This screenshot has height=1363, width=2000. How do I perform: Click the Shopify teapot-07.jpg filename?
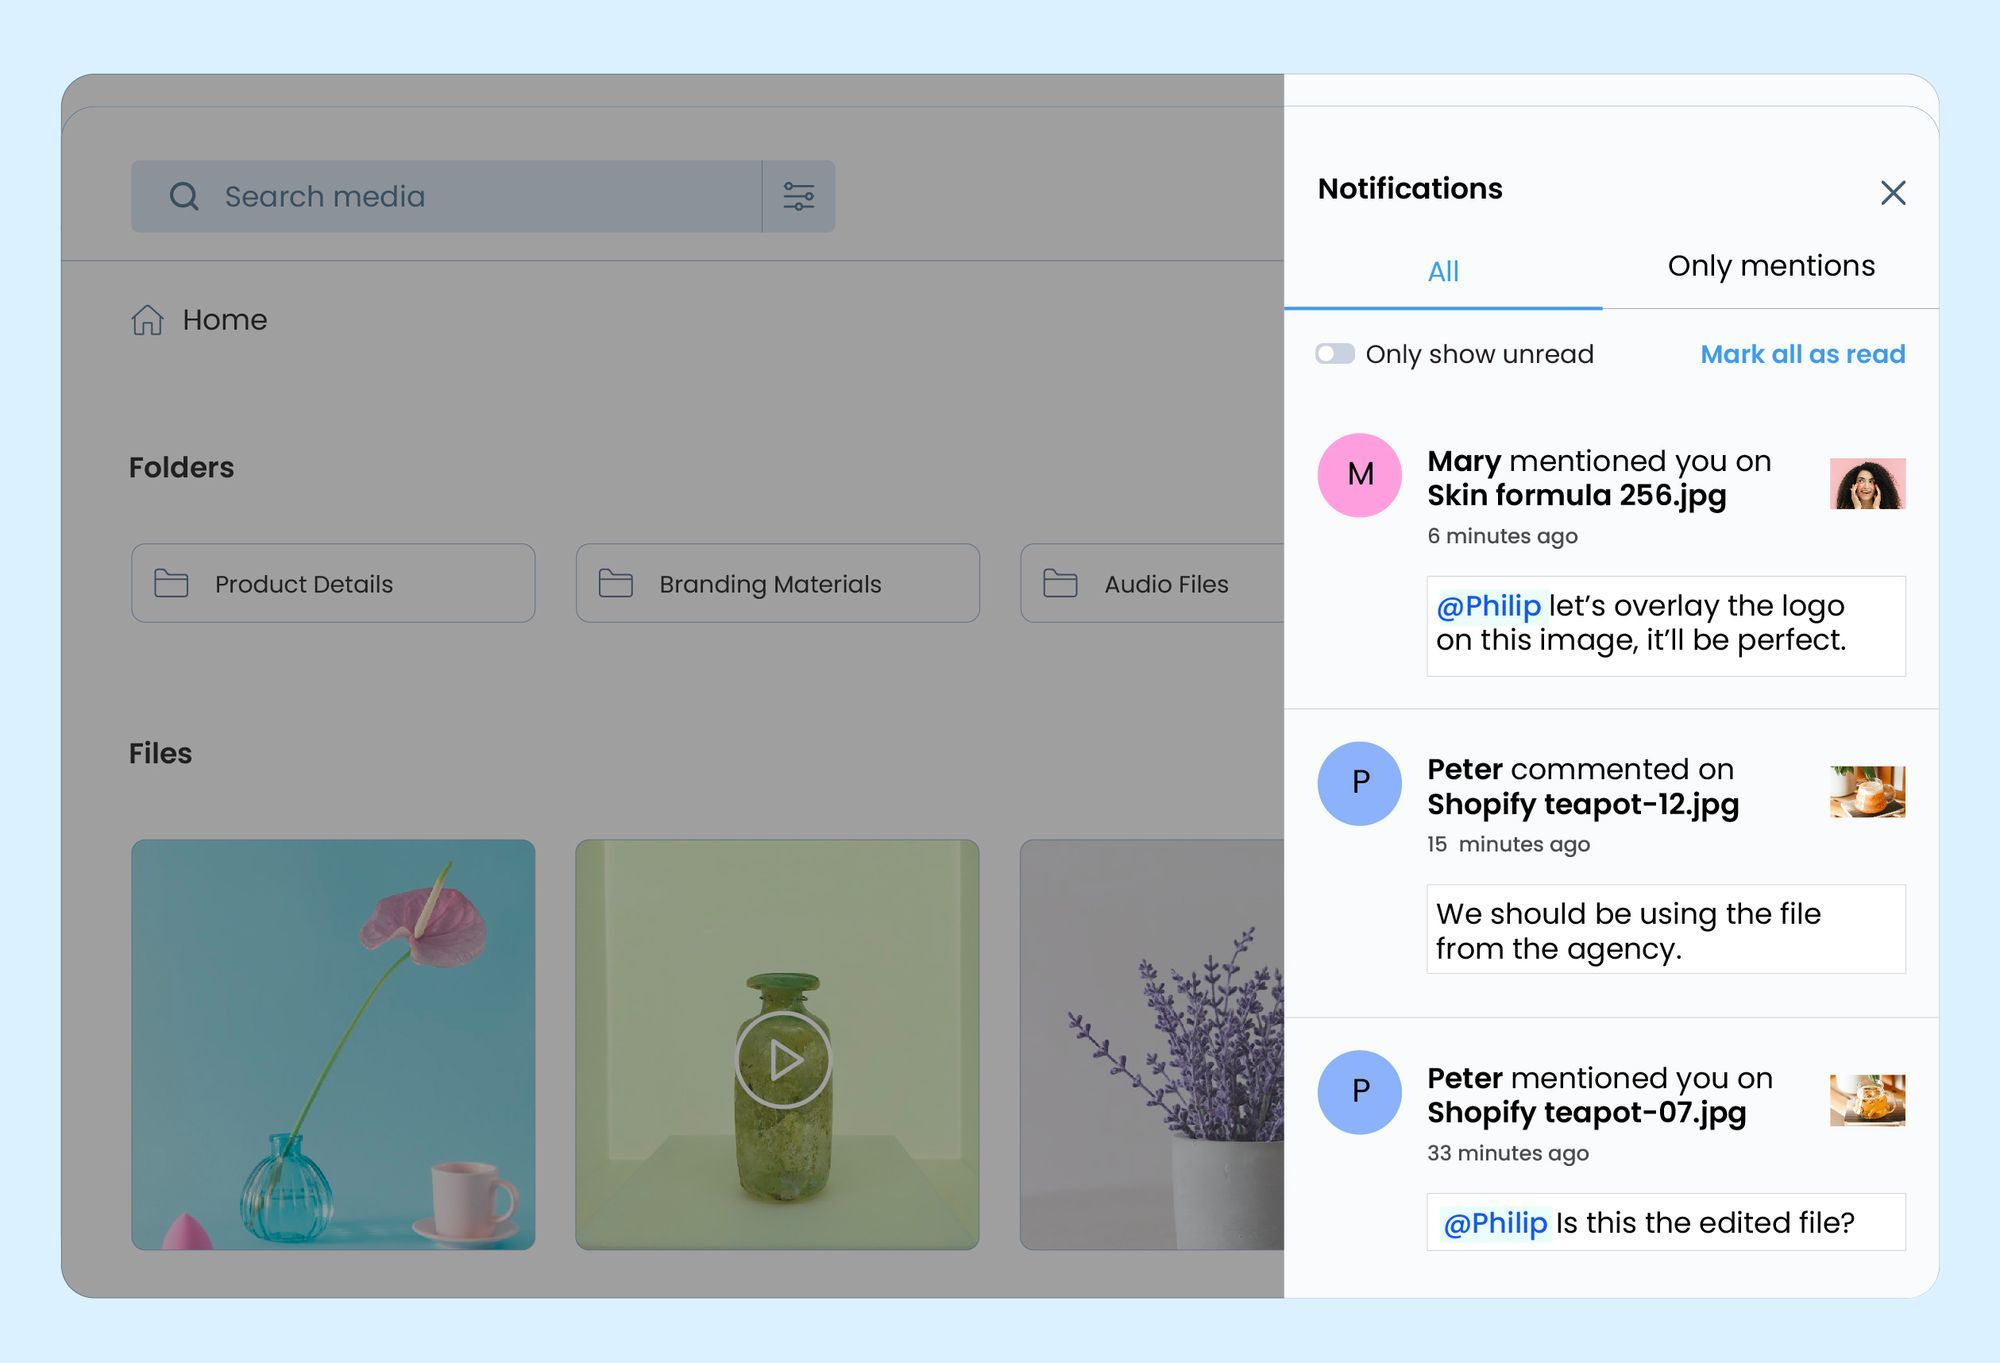coord(1586,1112)
